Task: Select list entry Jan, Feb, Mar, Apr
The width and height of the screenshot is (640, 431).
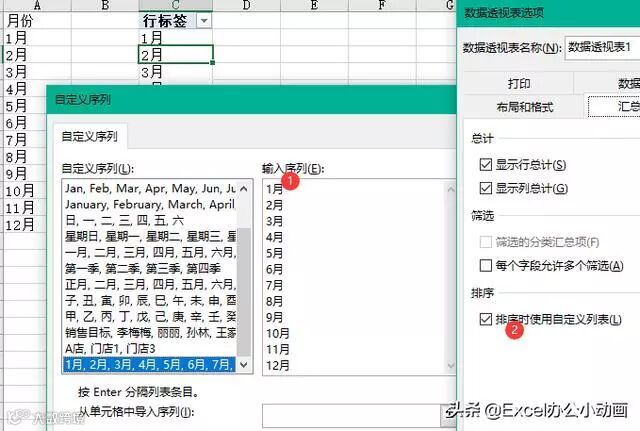Action: click(150, 188)
